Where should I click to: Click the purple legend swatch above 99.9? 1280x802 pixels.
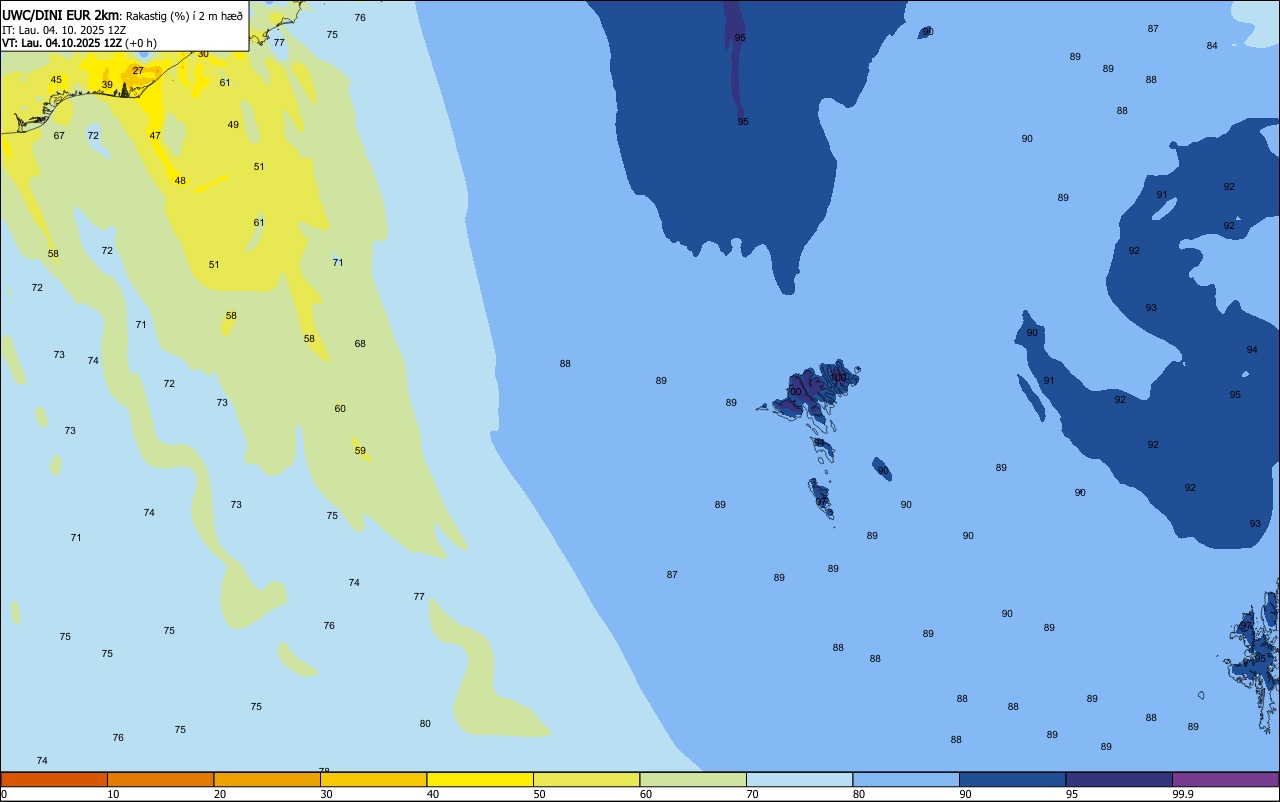1225,779
